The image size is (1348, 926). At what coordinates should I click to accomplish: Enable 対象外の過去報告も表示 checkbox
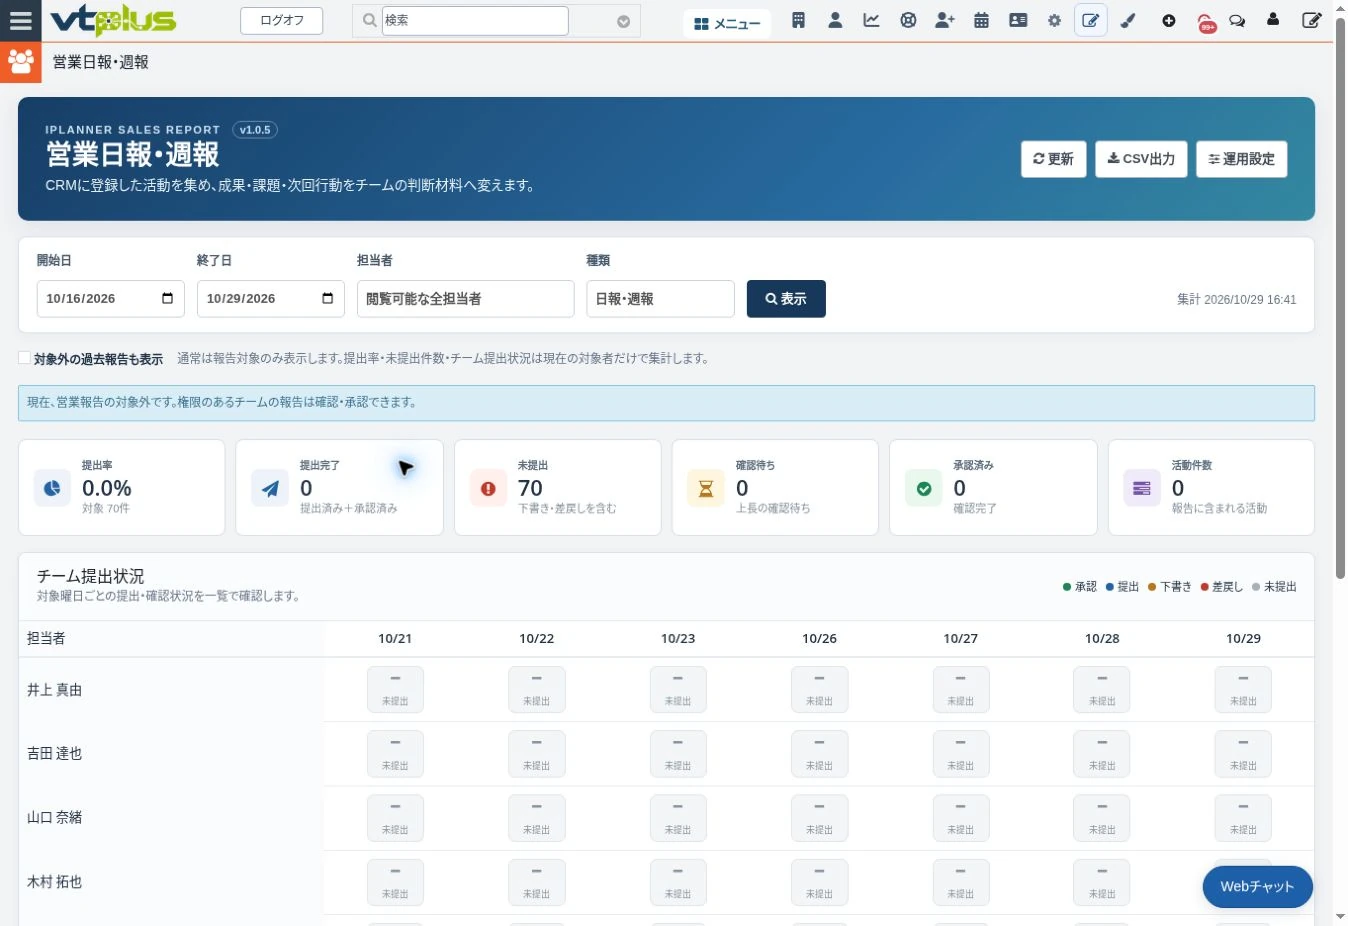[x=24, y=358]
